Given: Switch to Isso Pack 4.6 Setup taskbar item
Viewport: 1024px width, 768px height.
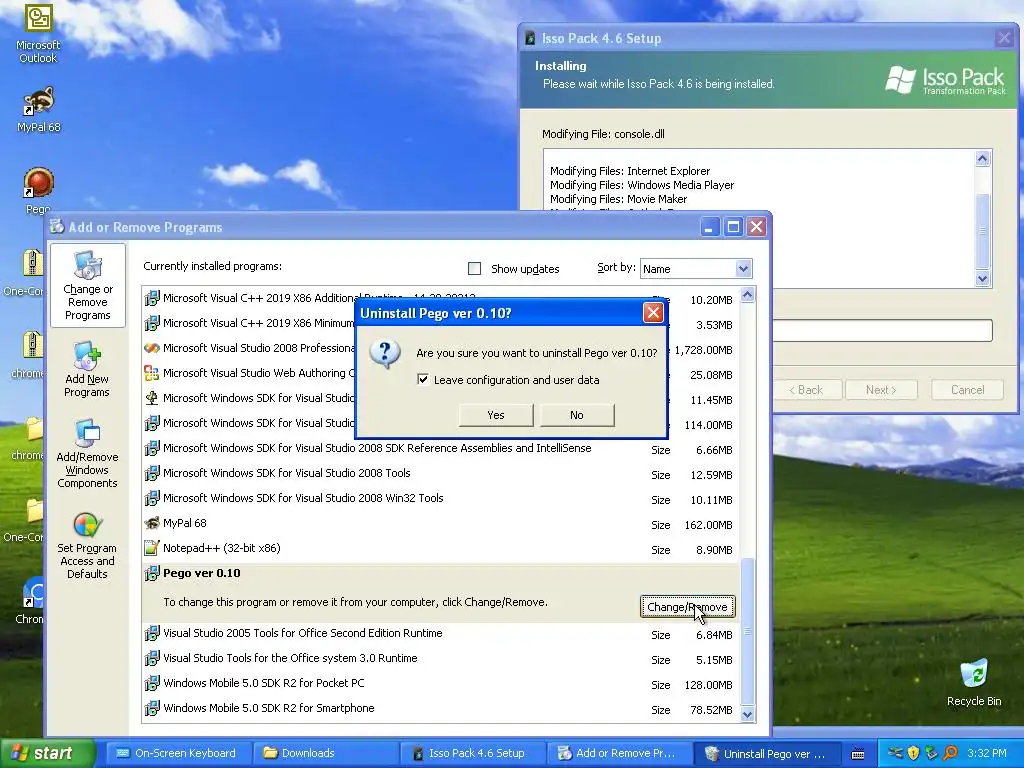Looking at the screenshot, I should pos(473,753).
